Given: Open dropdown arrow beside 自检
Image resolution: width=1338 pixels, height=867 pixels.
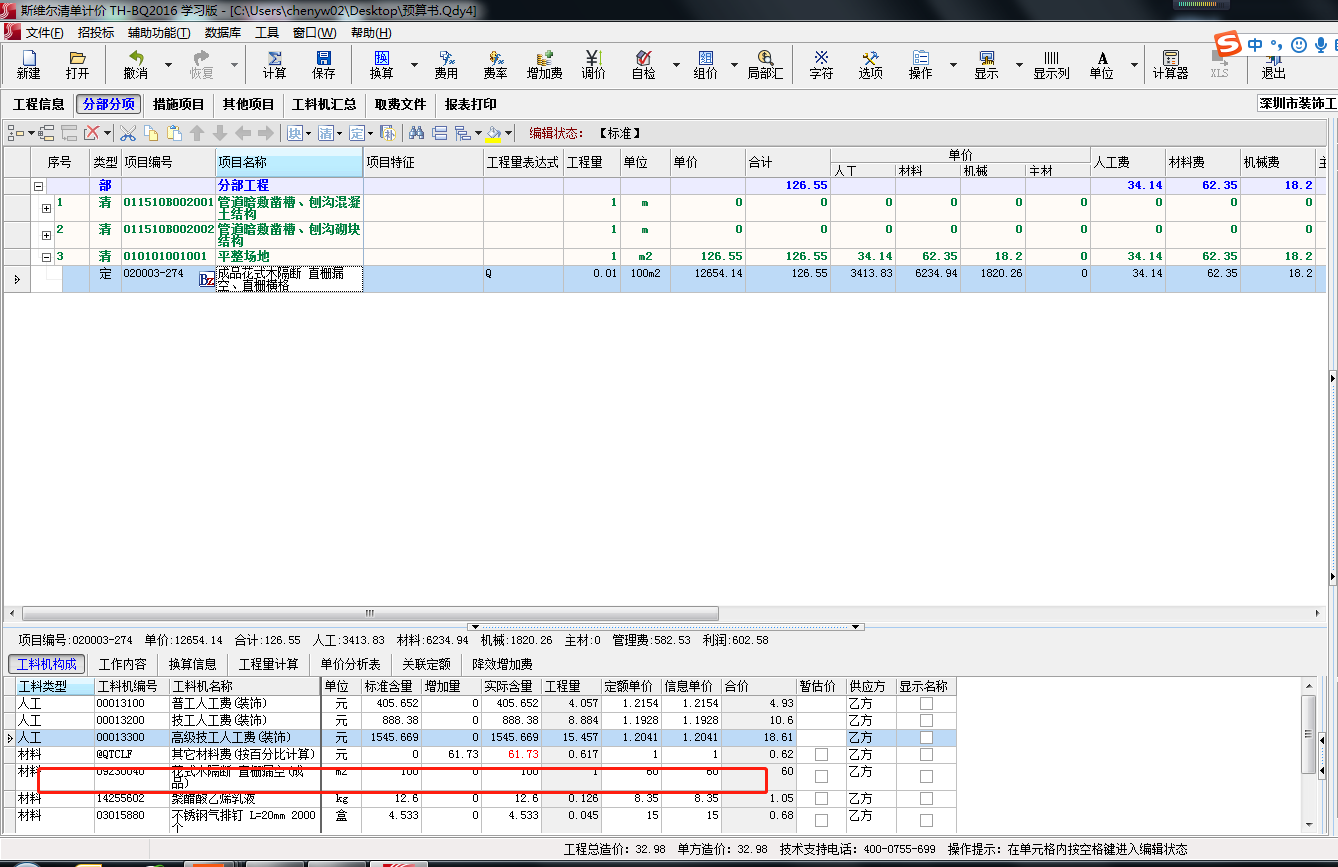Looking at the screenshot, I should click(x=676, y=65).
